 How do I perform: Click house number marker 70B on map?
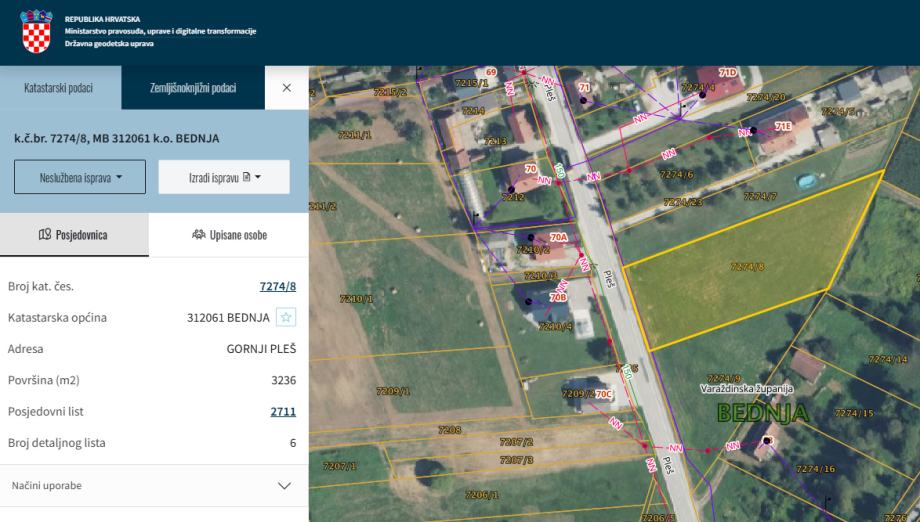(x=557, y=297)
